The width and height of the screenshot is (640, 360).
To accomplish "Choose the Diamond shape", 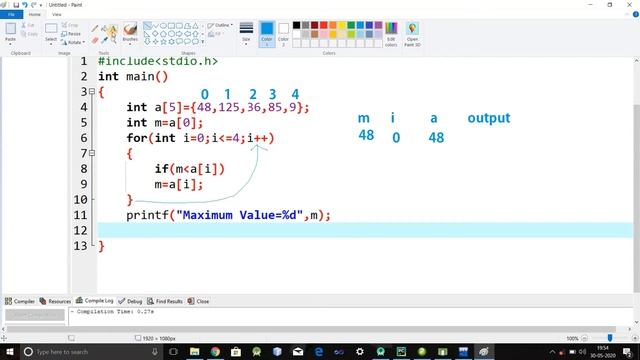I will pos(155,33).
